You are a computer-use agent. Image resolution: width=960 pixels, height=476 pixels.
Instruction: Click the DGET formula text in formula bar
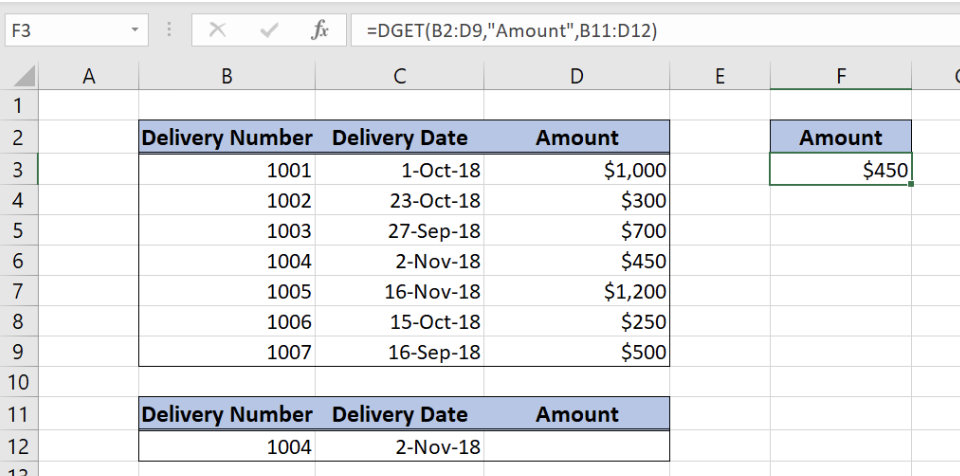point(511,31)
